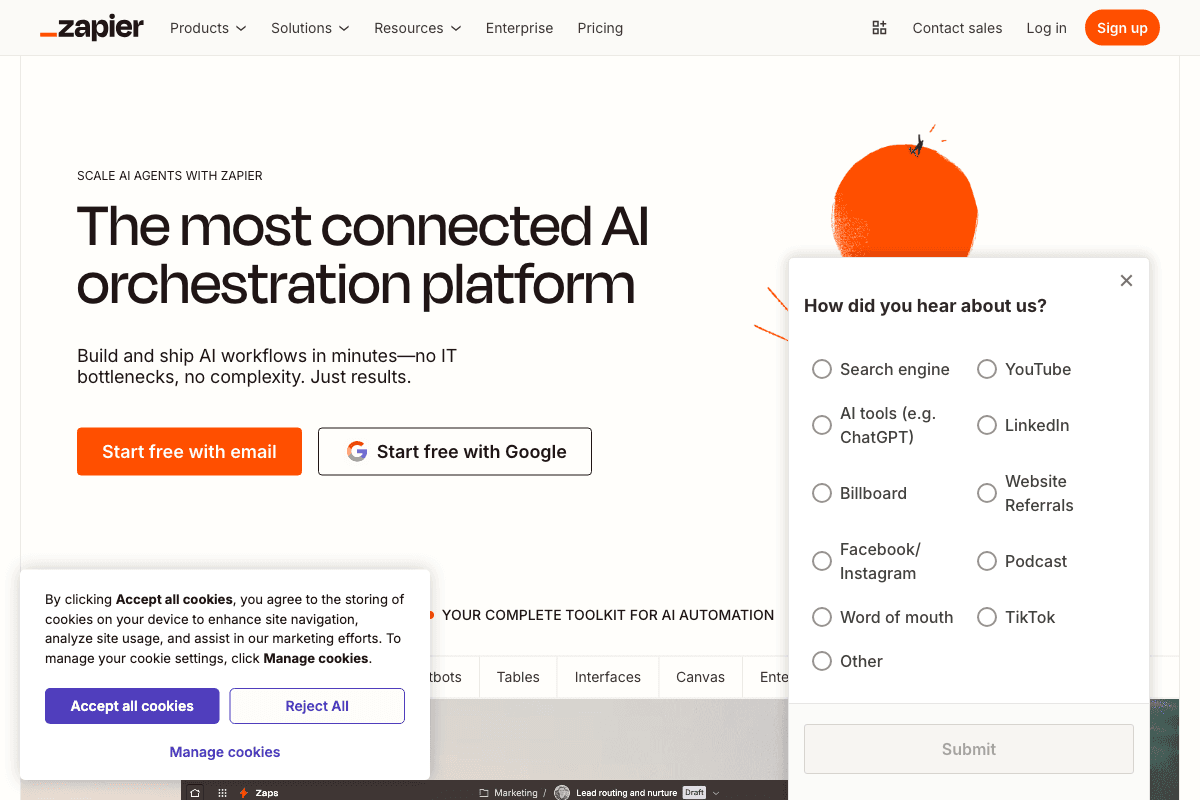Open the app integrations grid icon
Viewport: 1200px width, 800px height.
coord(879,28)
